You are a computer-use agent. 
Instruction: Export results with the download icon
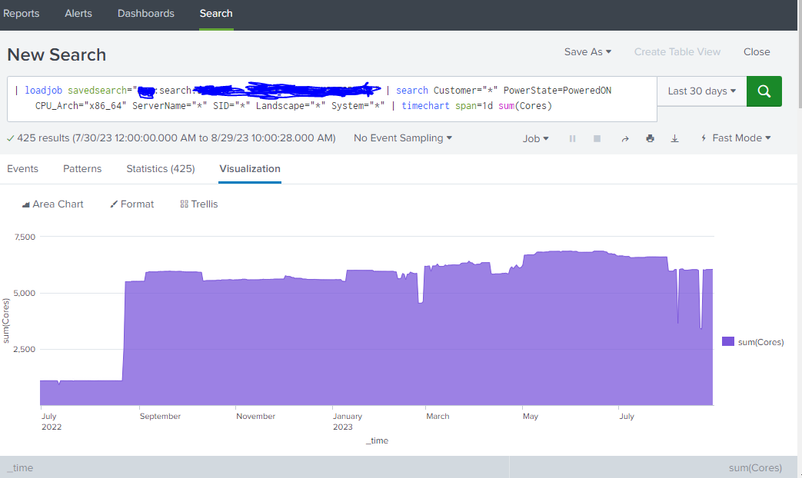(x=675, y=138)
